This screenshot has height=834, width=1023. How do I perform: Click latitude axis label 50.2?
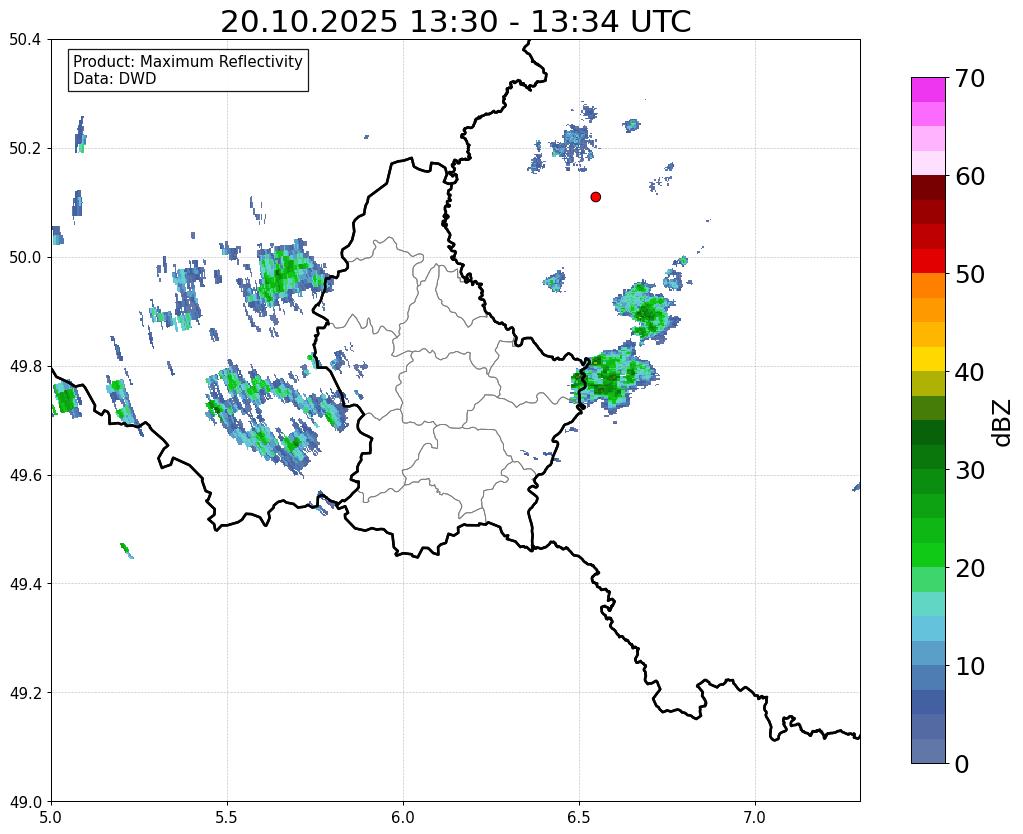25,148
